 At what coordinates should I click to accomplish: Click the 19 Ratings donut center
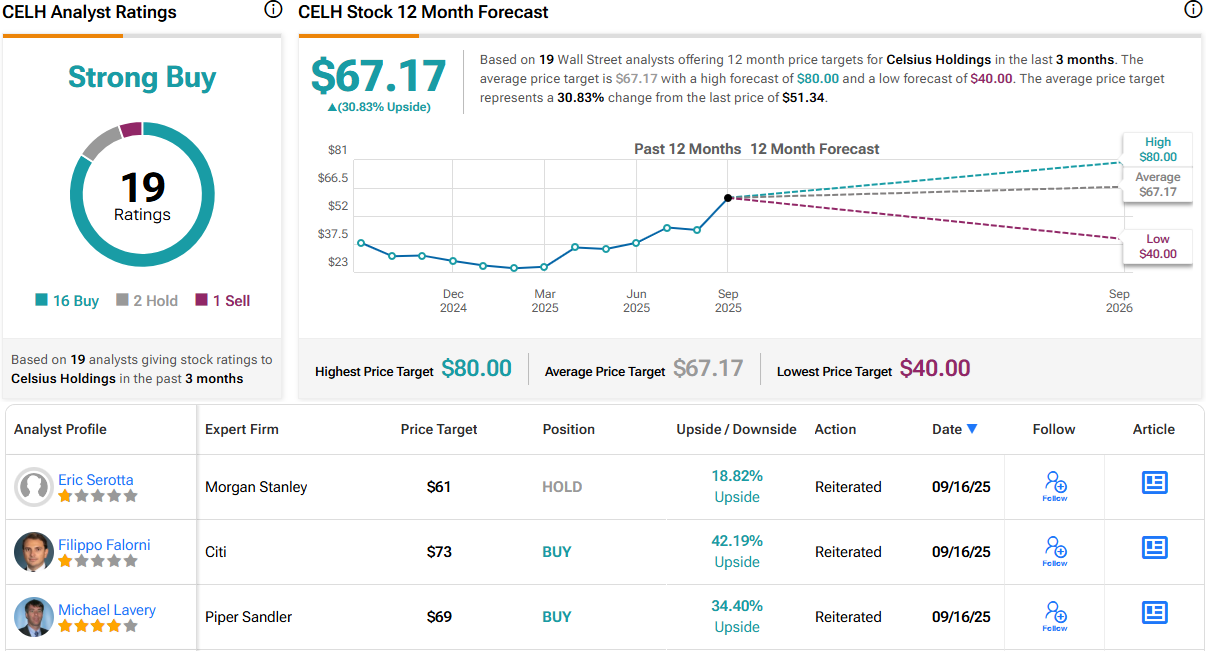point(142,195)
